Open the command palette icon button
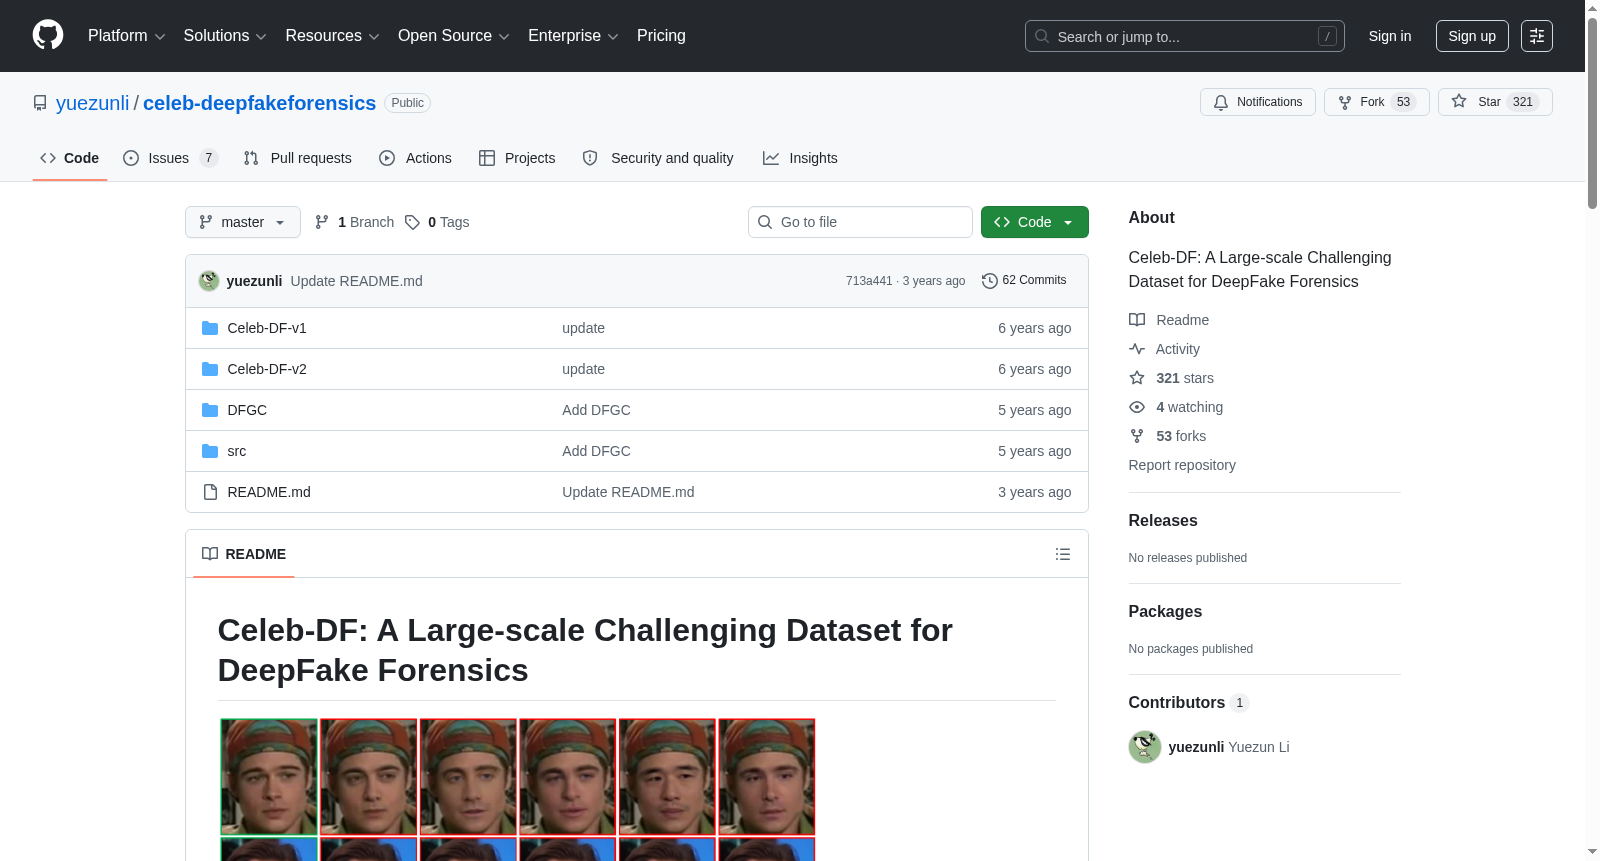The image size is (1600, 861). tap(1537, 36)
